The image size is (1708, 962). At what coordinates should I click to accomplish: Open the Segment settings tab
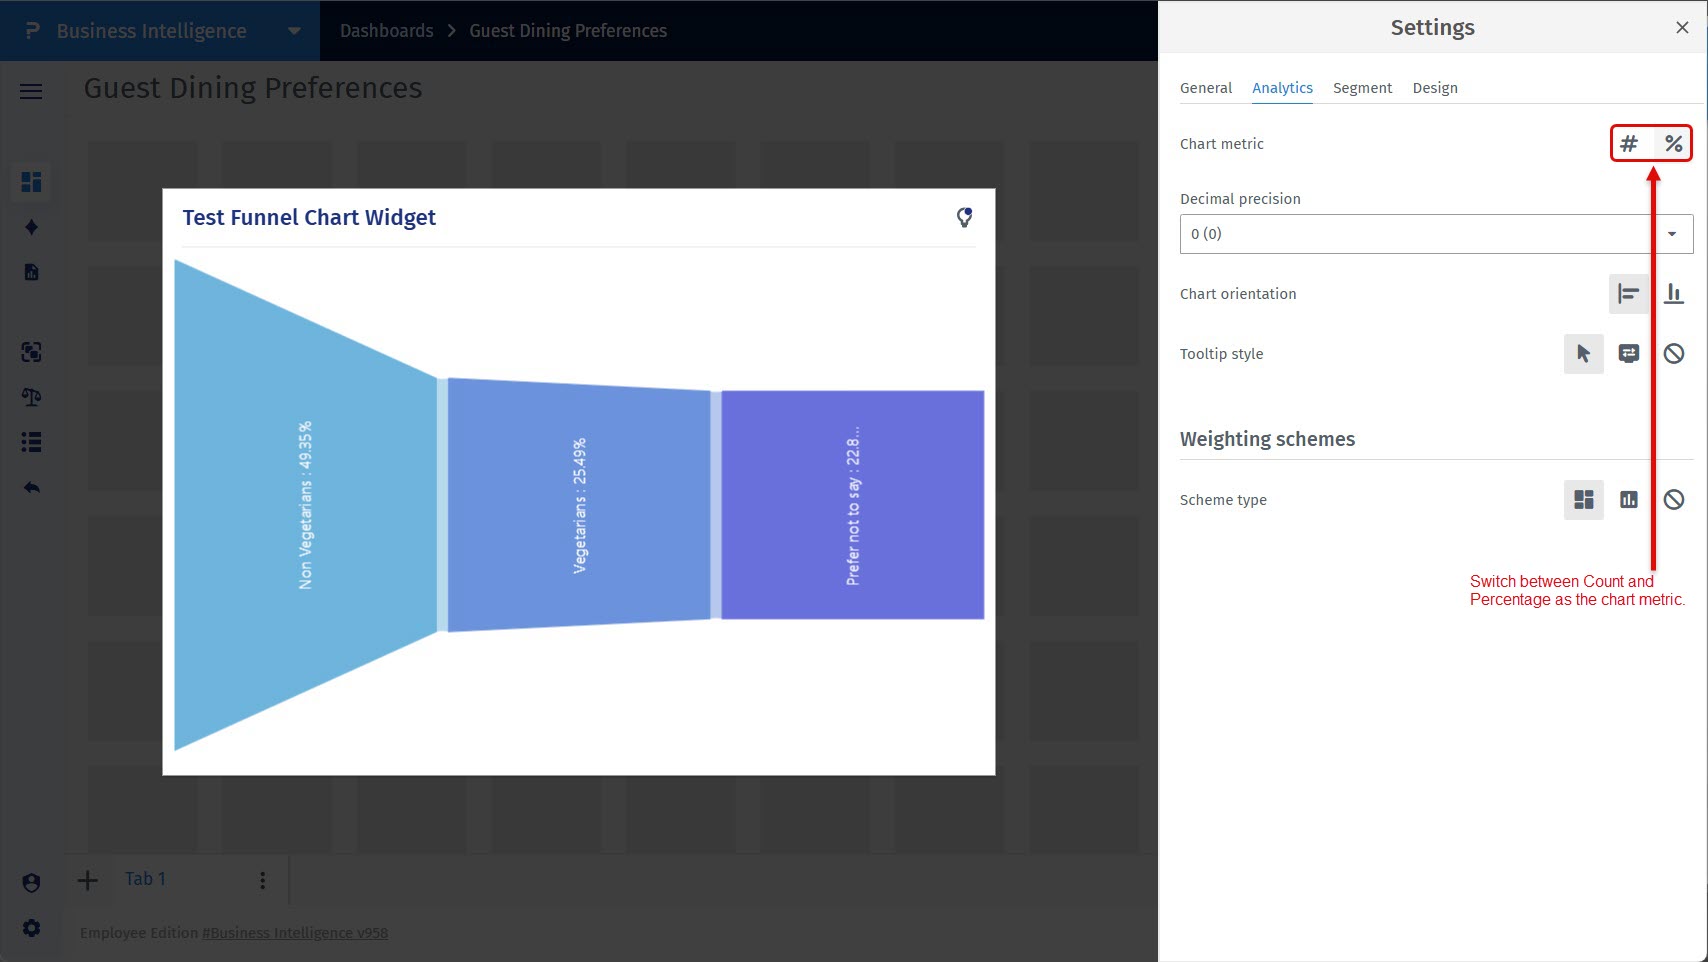1362,88
